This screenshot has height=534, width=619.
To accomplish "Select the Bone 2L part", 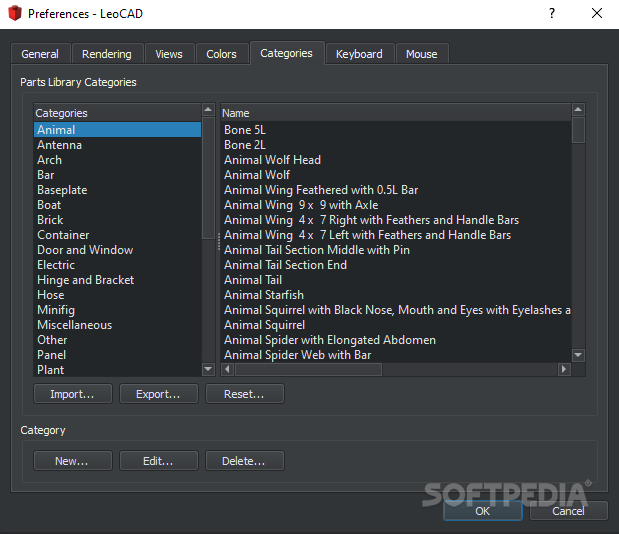I will [x=396, y=145].
